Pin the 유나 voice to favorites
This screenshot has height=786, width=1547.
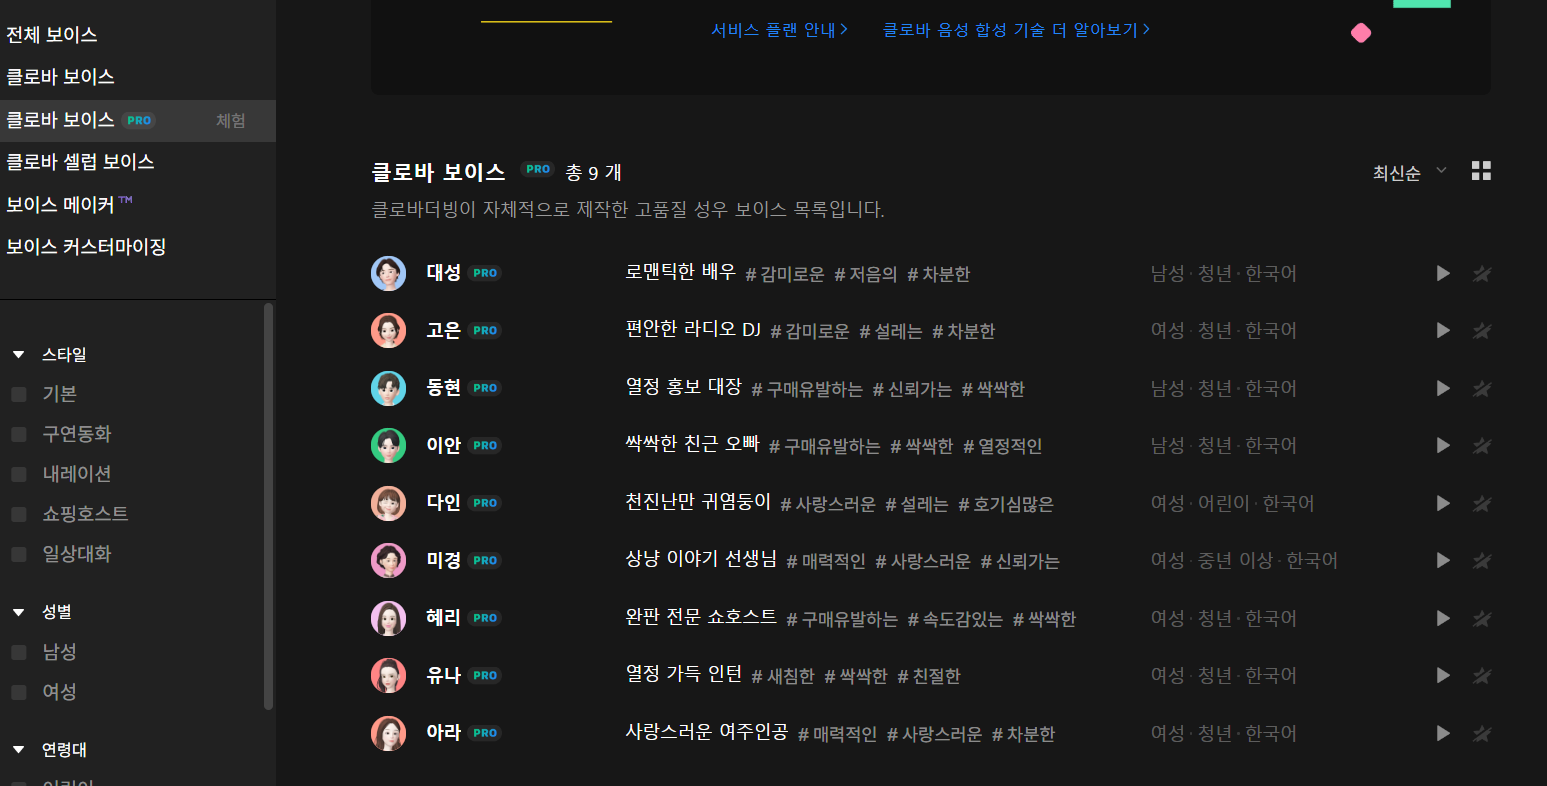pyautogui.click(x=1482, y=675)
